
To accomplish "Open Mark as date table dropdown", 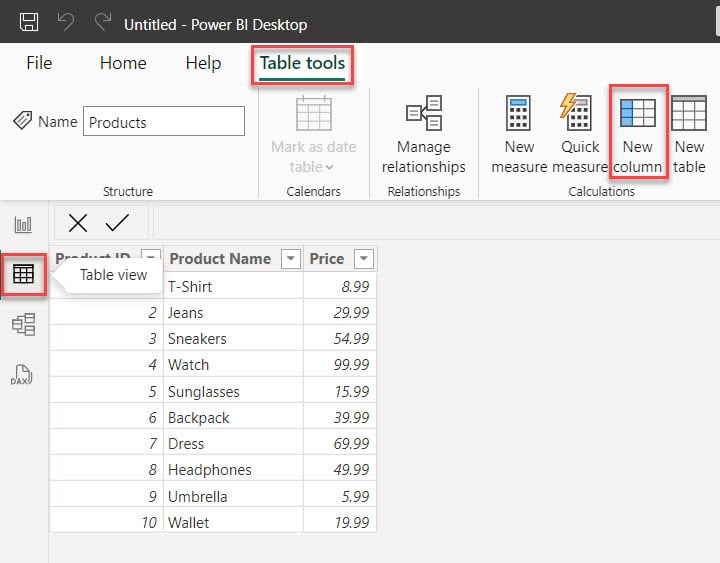I will coord(314,135).
